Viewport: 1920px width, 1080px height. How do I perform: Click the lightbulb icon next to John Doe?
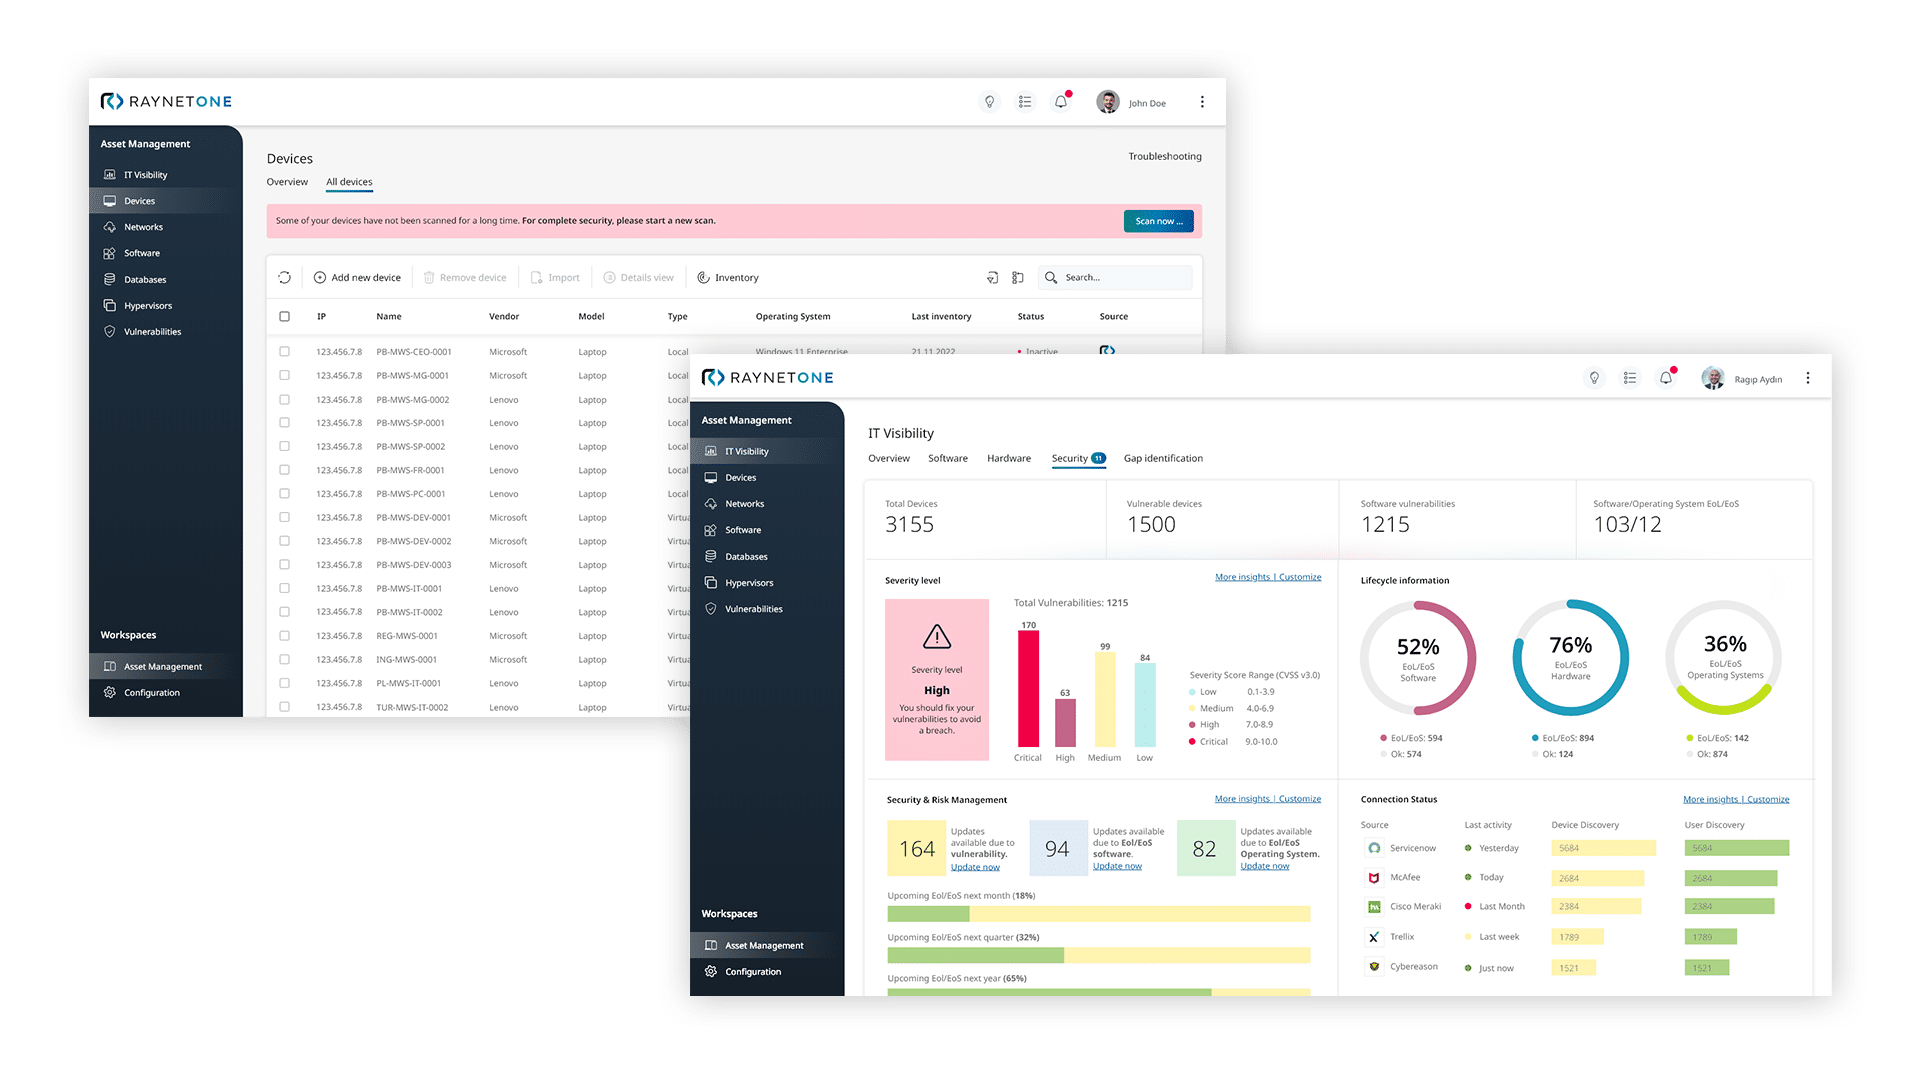click(x=989, y=102)
